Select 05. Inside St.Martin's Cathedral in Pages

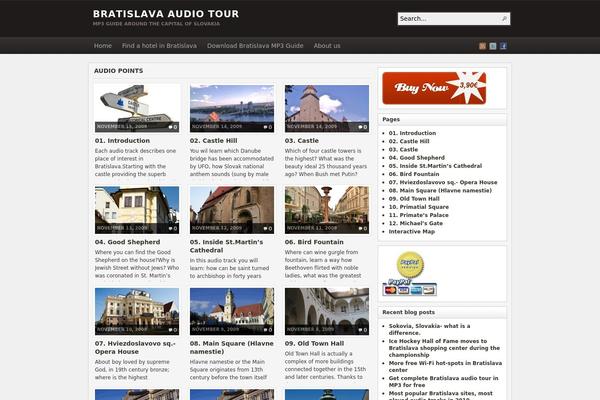click(x=435, y=166)
